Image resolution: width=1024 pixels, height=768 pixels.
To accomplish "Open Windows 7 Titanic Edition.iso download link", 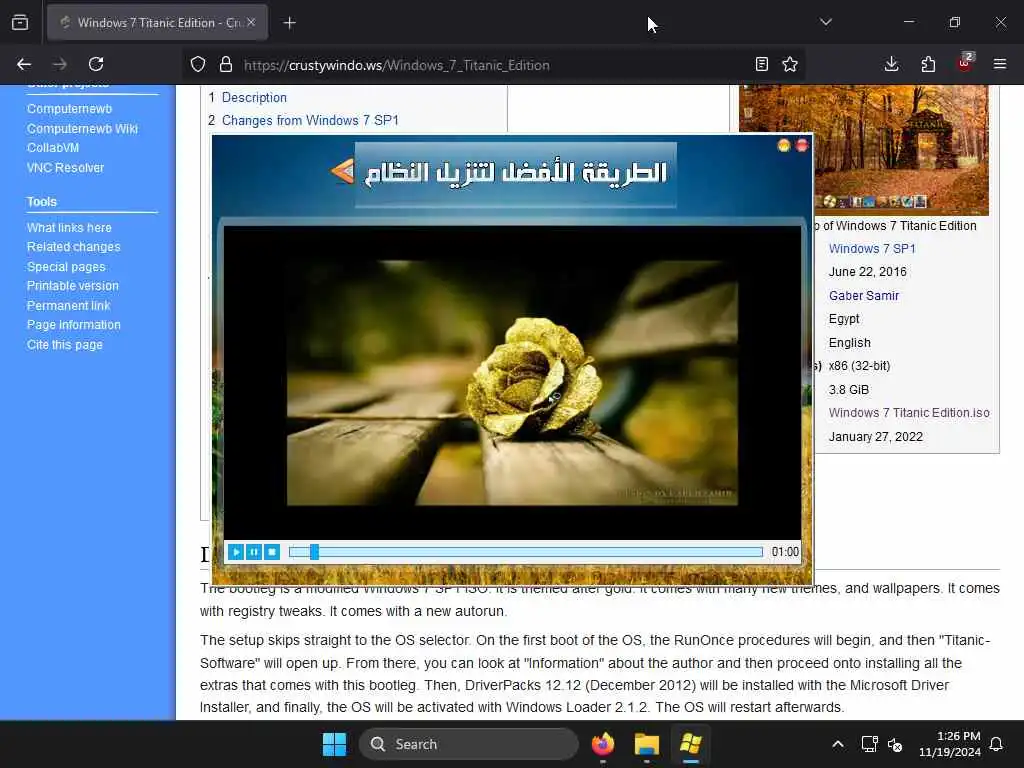I will coord(909,413).
